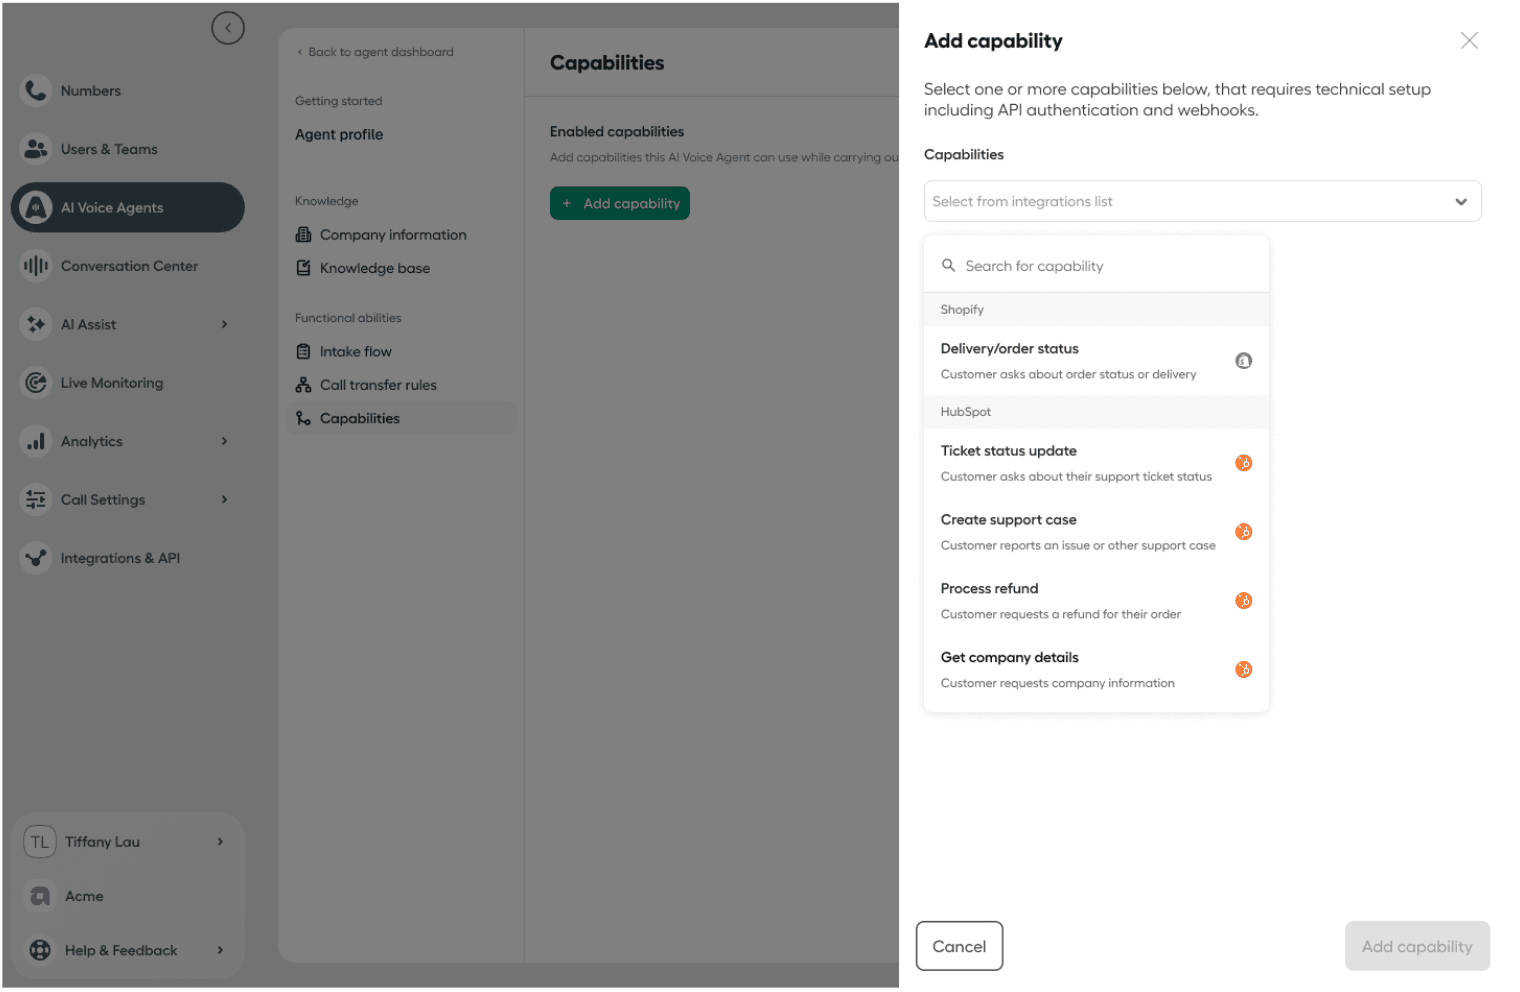
Task: Select the Live Monitoring radar icon
Action: pyautogui.click(x=36, y=383)
